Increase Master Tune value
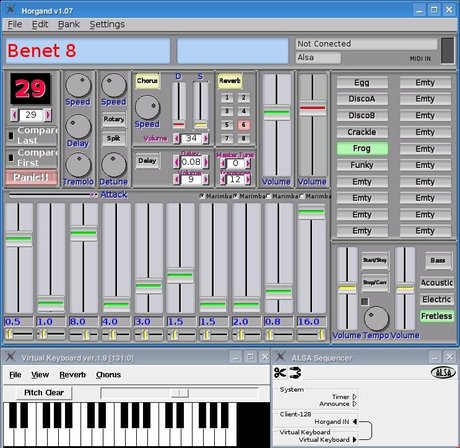The width and height of the screenshot is (460, 448). point(248,163)
